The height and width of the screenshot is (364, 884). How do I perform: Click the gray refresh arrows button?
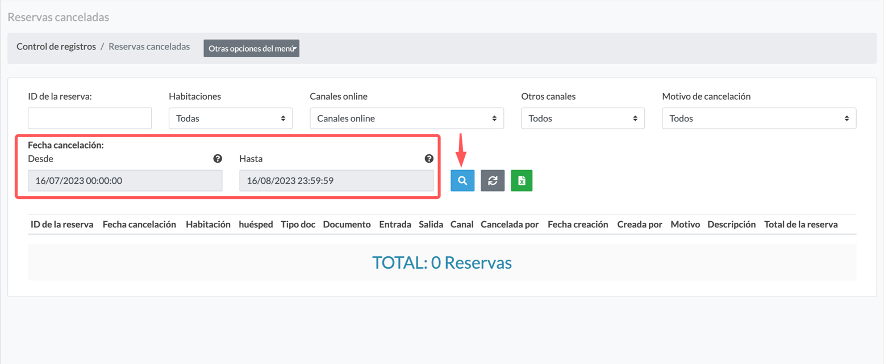[492, 180]
